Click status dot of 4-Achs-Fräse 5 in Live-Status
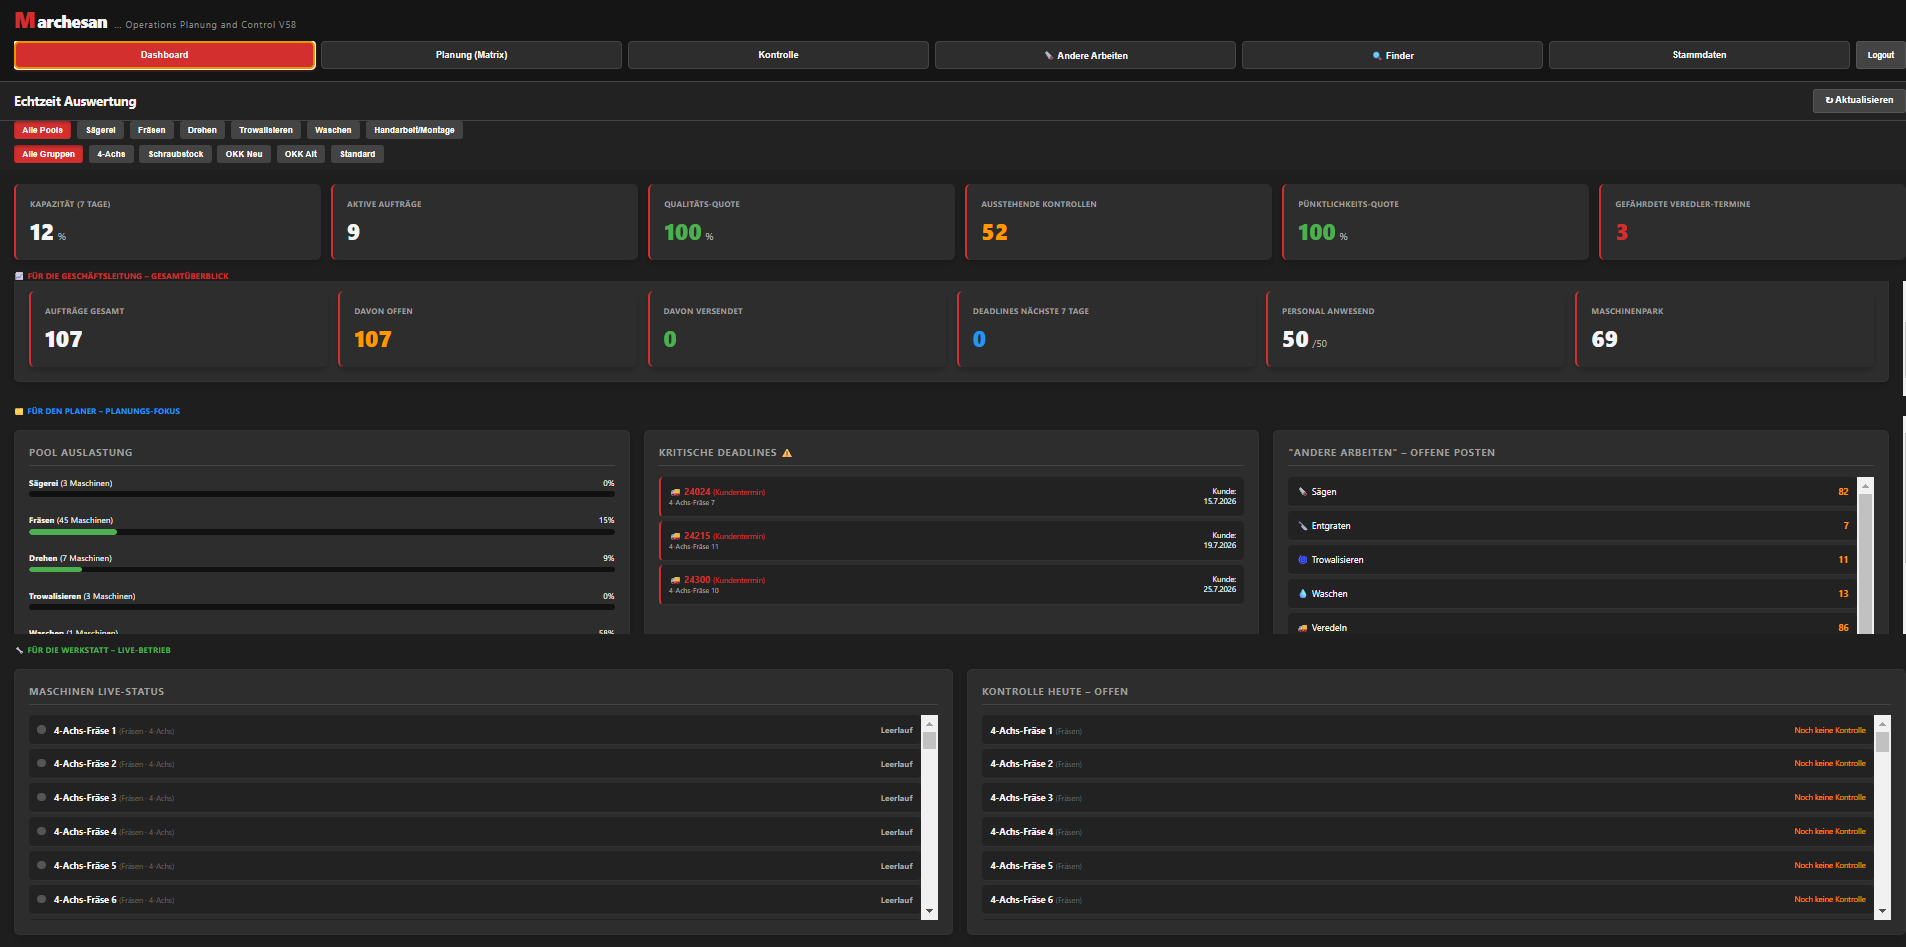1906x947 pixels. 41,865
